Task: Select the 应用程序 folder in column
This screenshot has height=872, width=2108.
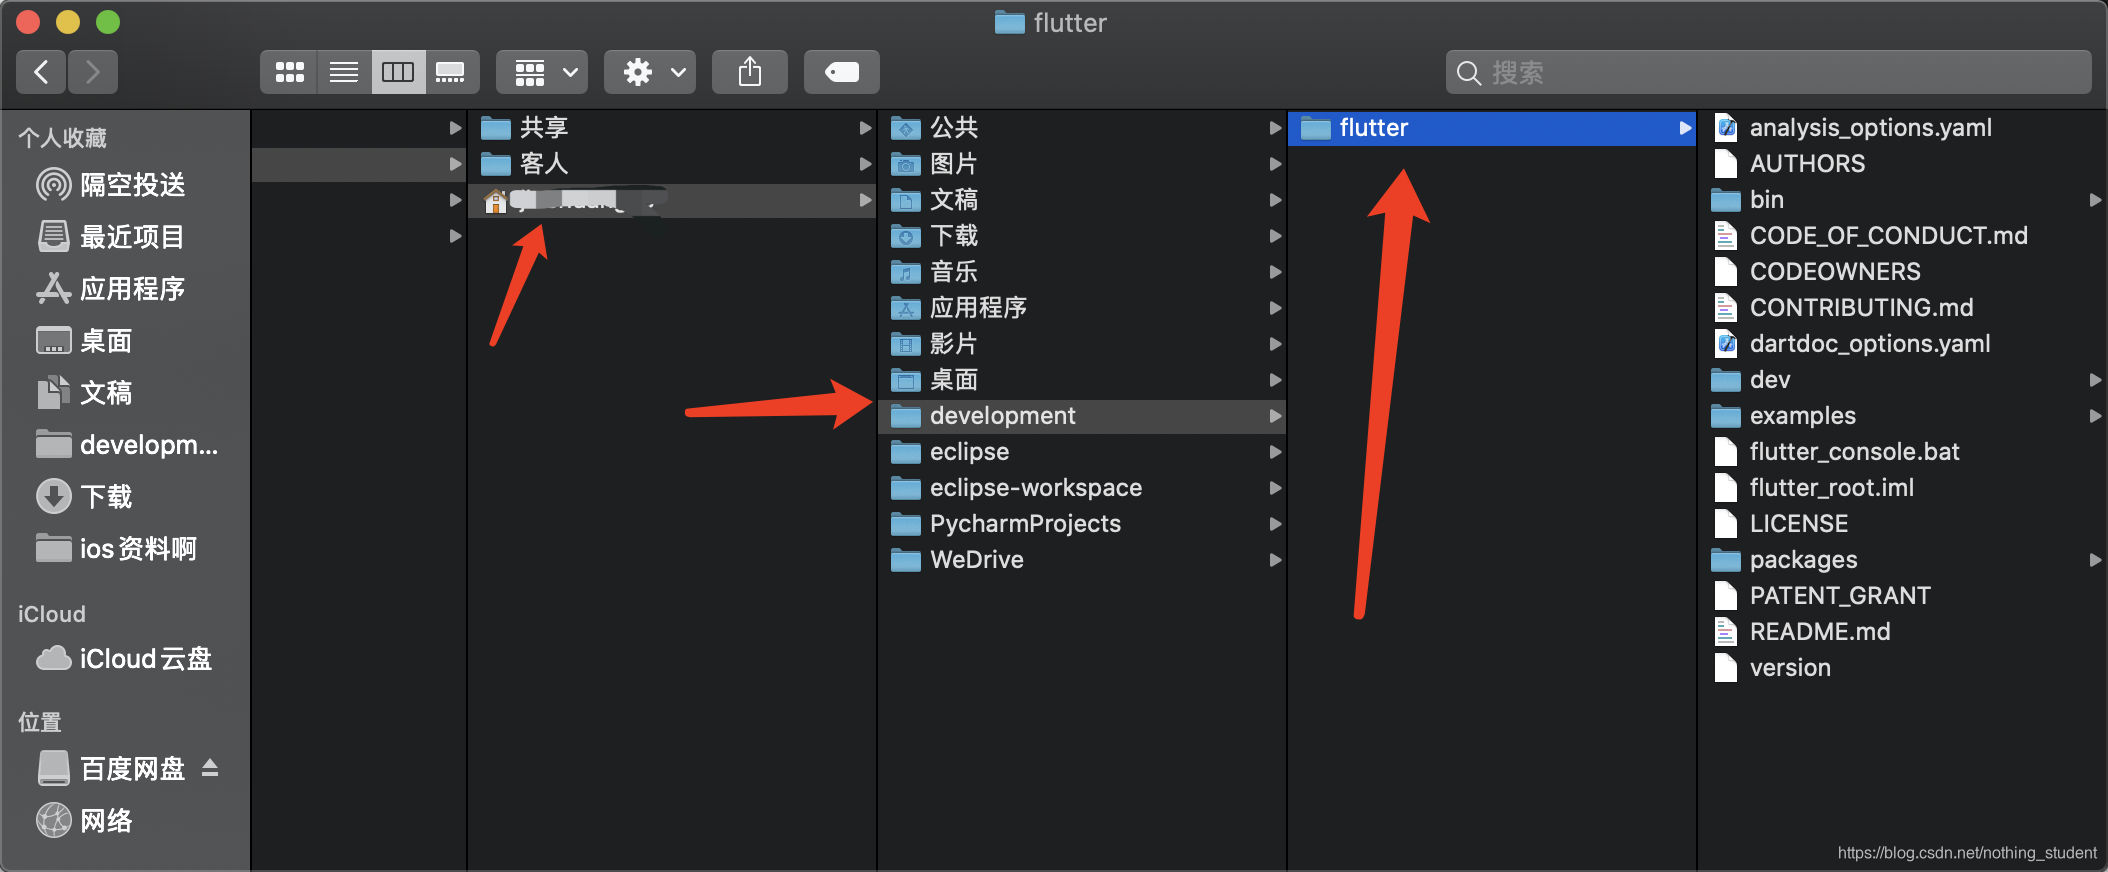Action: coord(1082,308)
